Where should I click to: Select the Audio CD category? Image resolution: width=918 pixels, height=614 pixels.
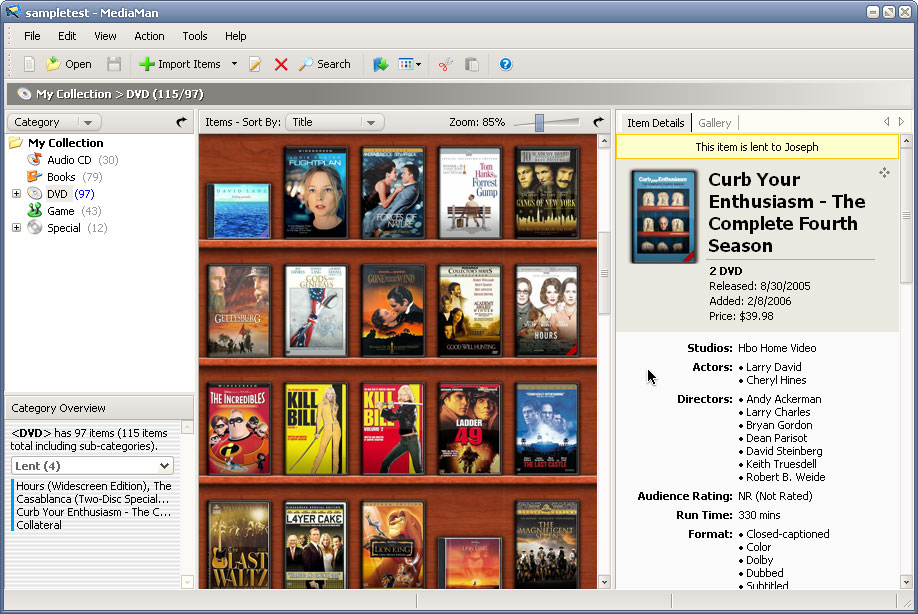coord(69,160)
